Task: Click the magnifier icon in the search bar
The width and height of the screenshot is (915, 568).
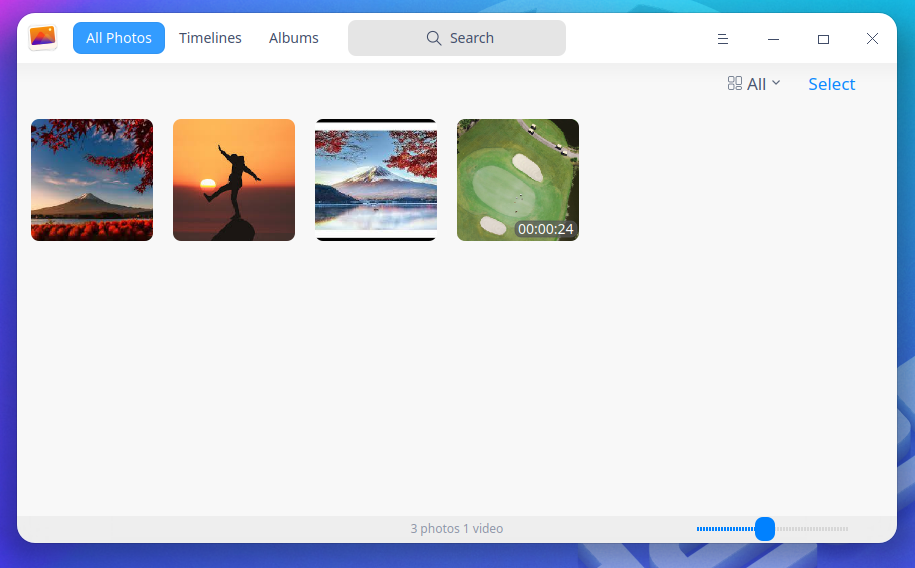Action: click(434, 38)
